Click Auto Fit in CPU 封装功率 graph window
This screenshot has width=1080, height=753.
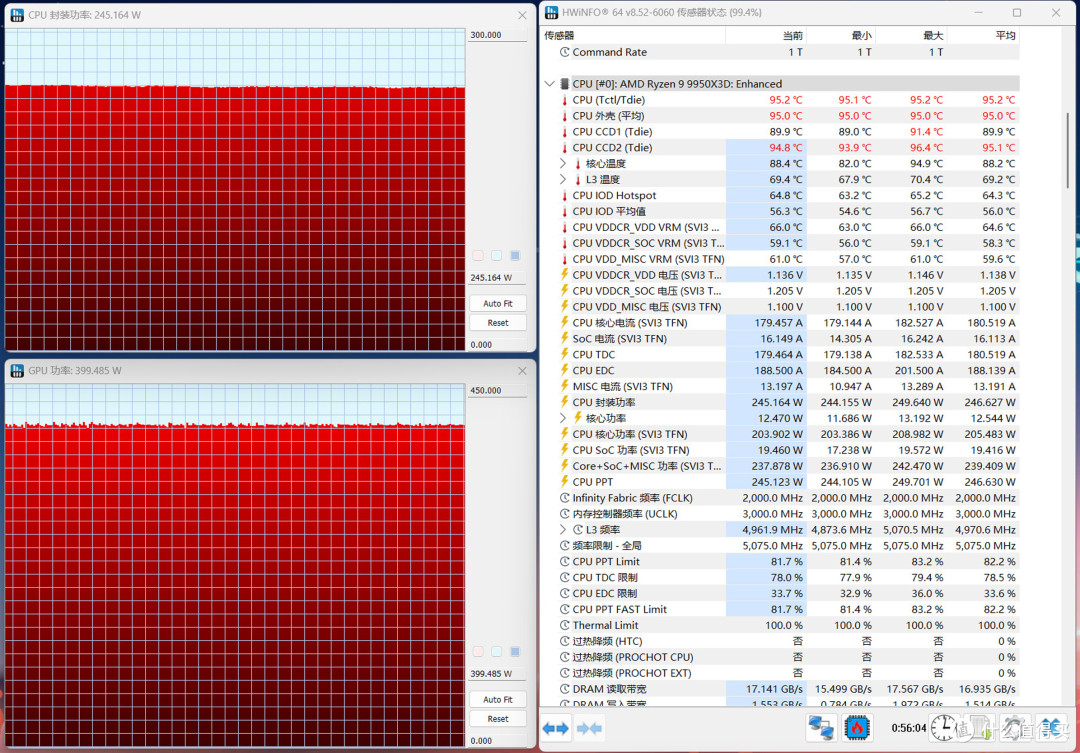498,303
